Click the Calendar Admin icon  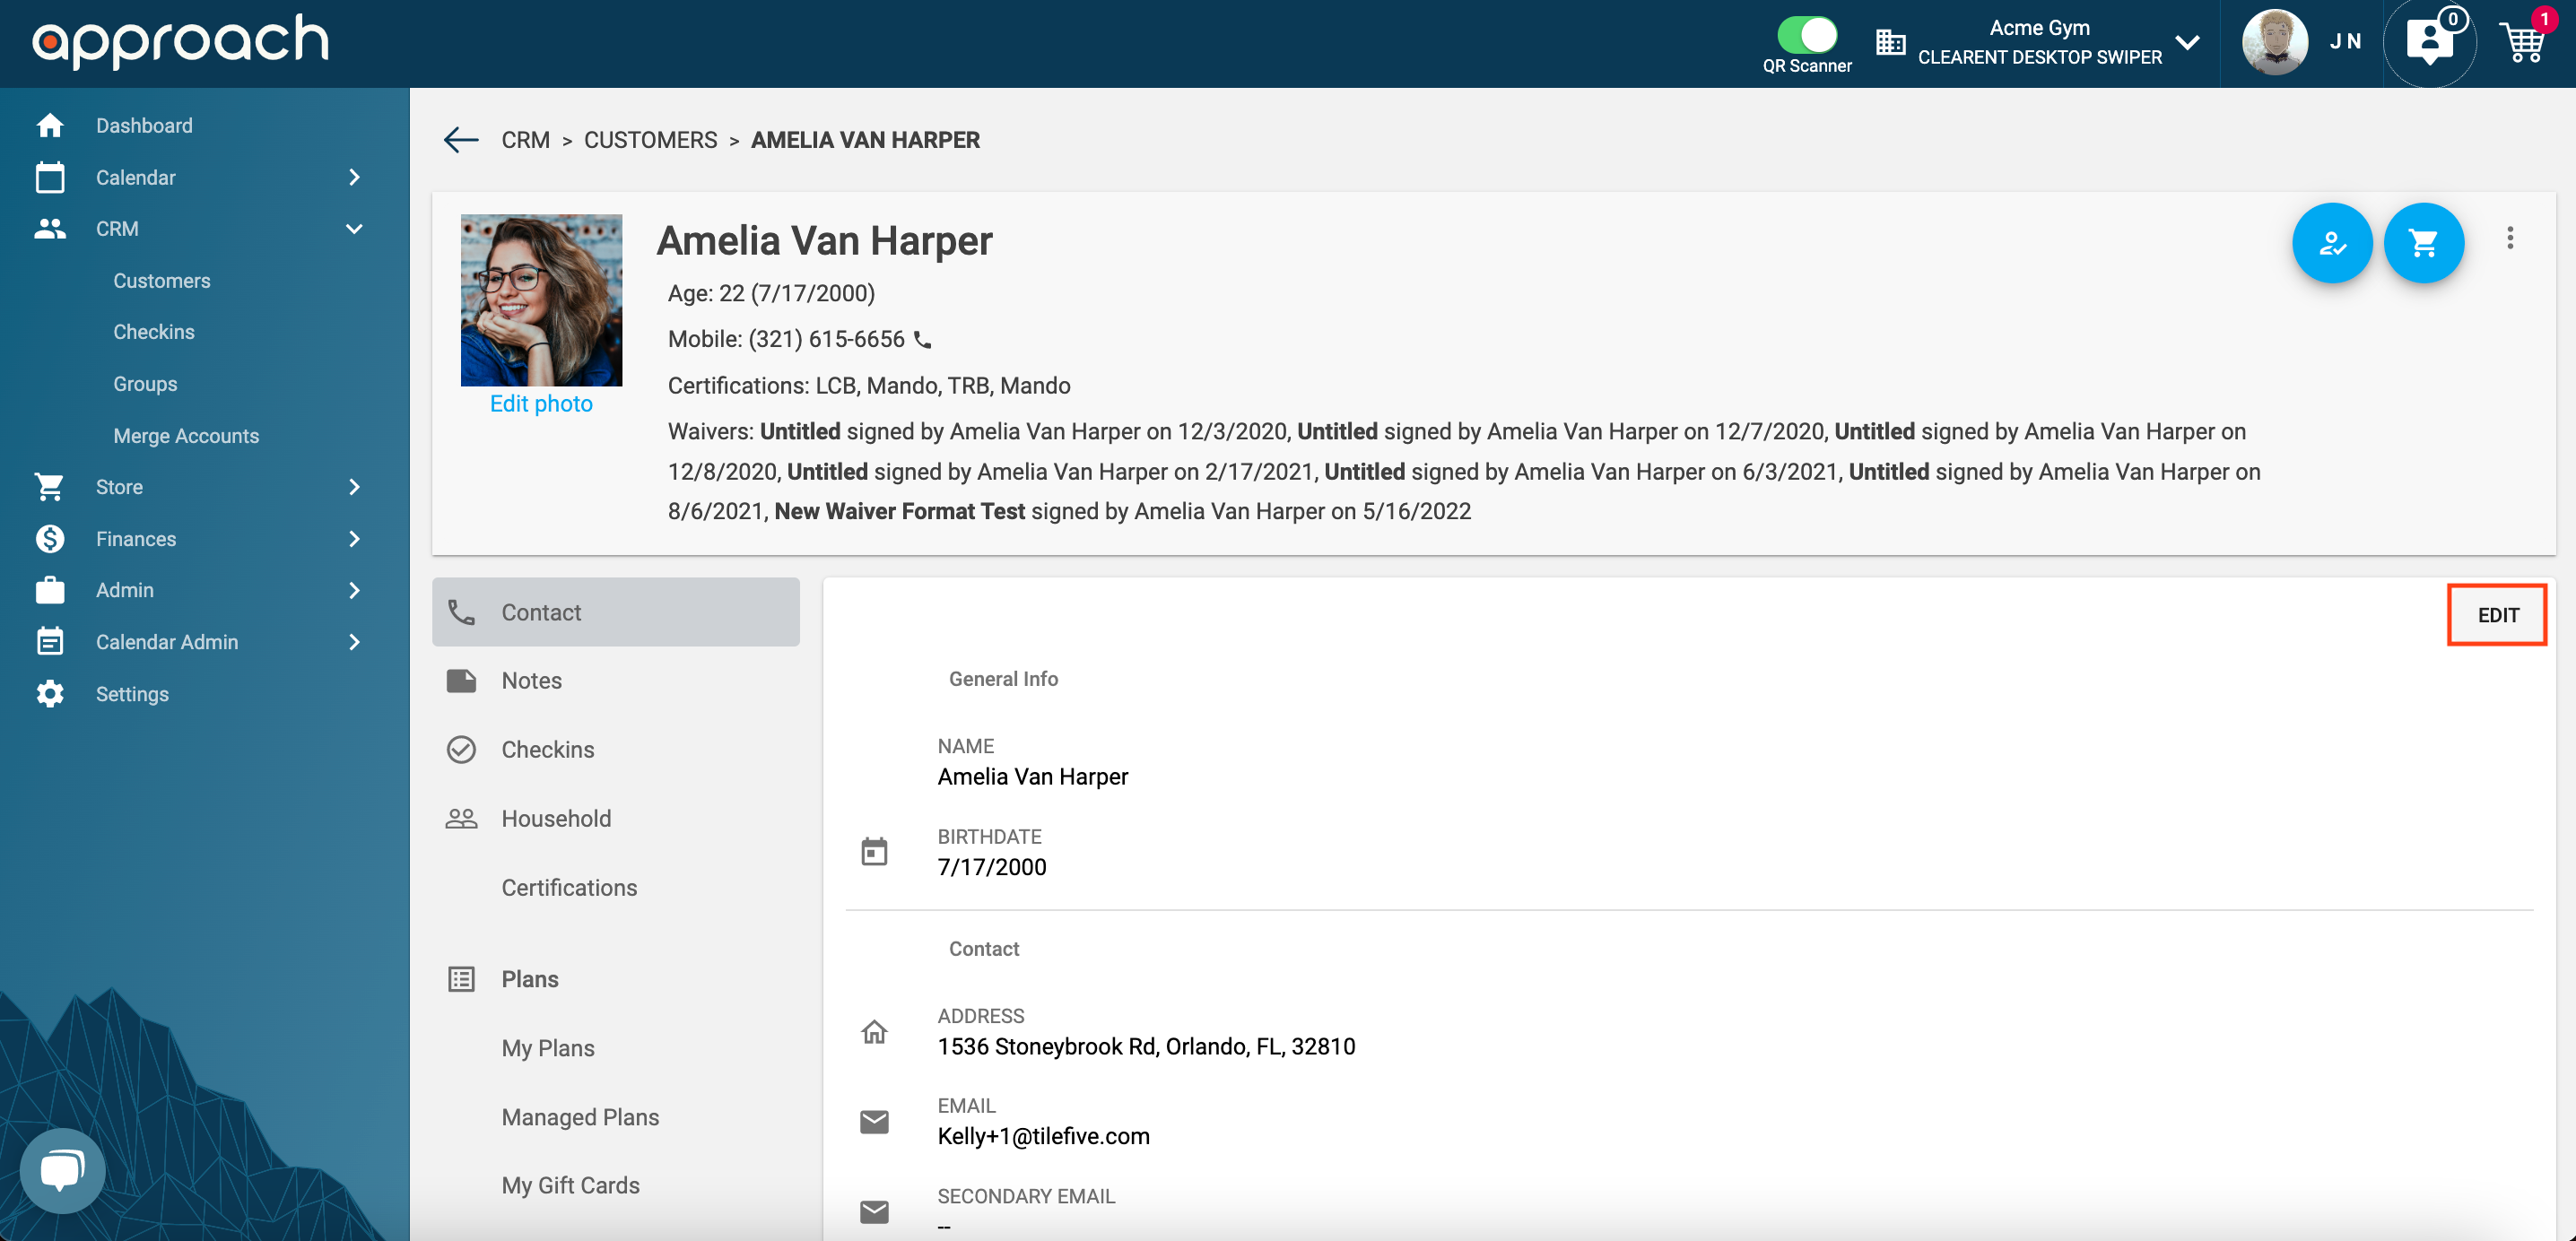(x=49, y=642)
